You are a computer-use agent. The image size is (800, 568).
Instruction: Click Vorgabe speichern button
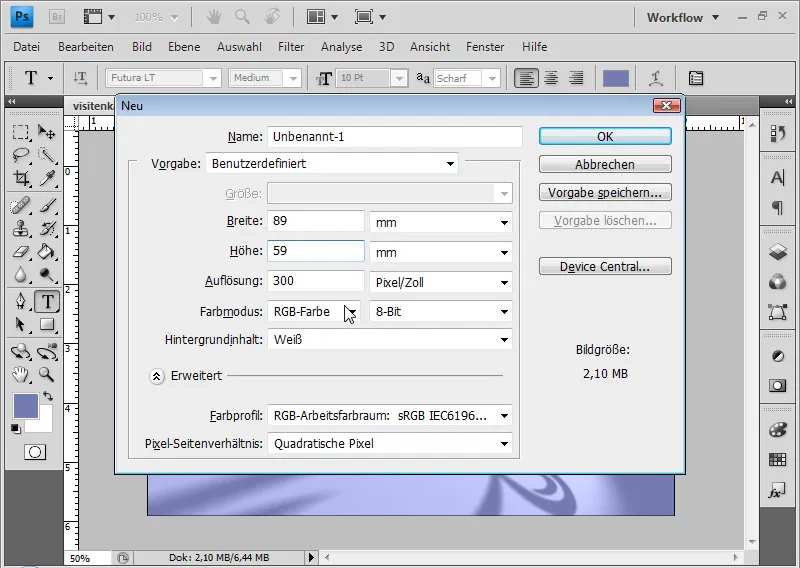pos(605,192)
